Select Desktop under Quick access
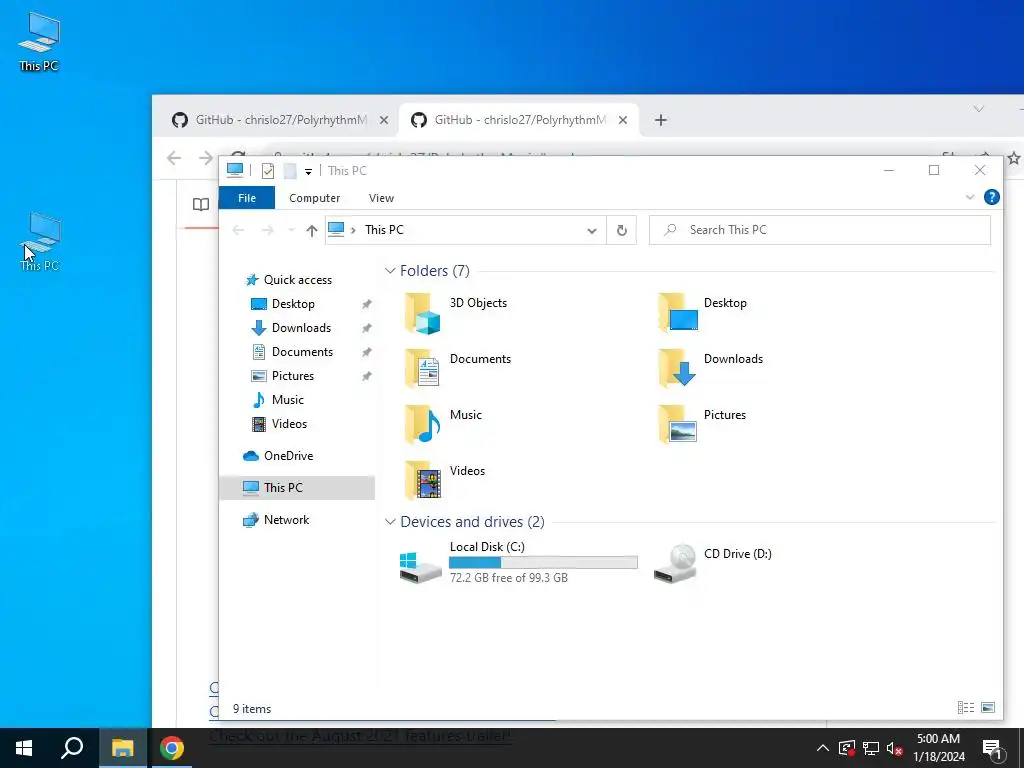 pyautogui.click(x=293, y=304)
